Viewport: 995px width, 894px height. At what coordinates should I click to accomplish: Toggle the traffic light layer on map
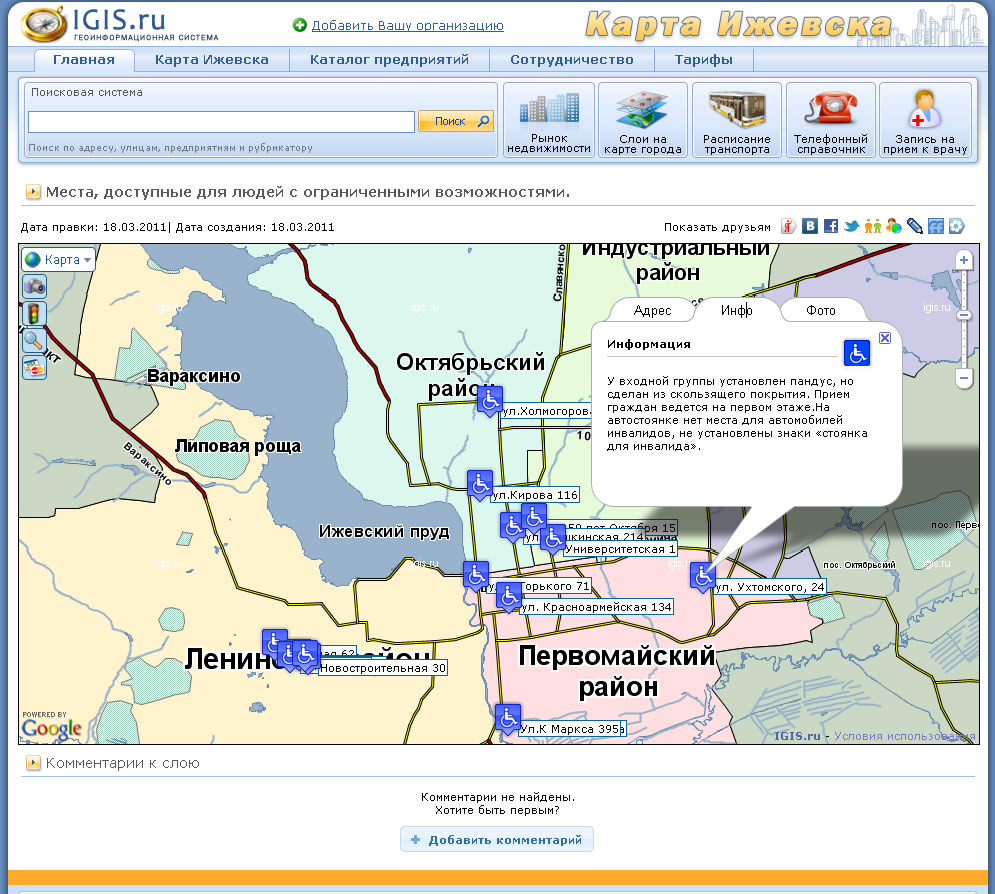(x=34, y=313)
